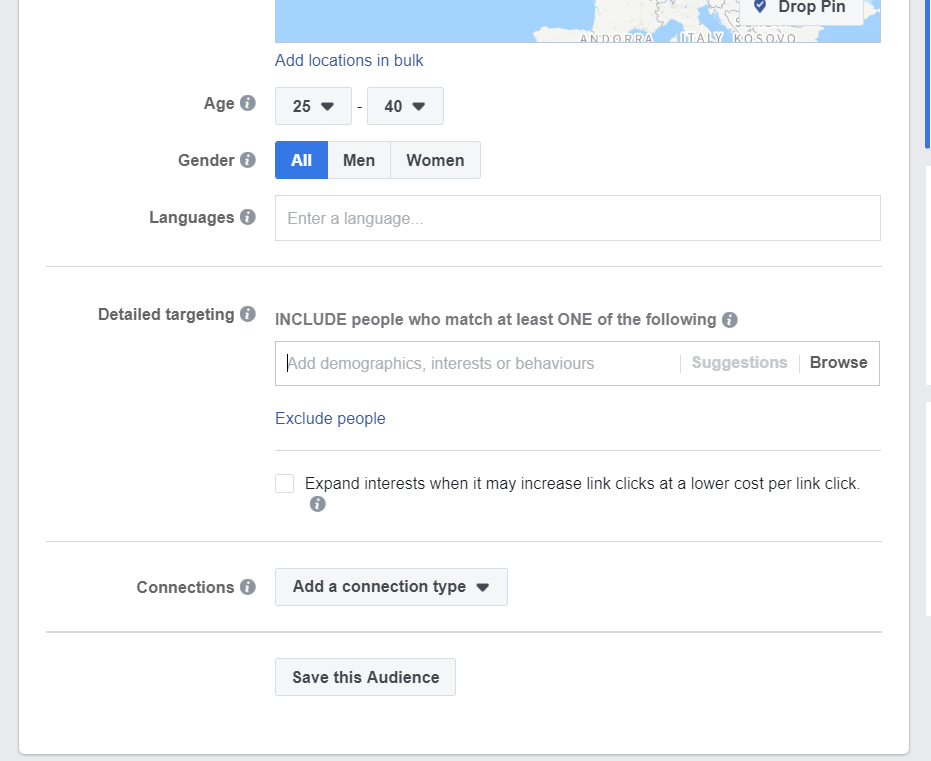
Task: Open the minimum age 25 dropdown
Action: coord(314,106)
